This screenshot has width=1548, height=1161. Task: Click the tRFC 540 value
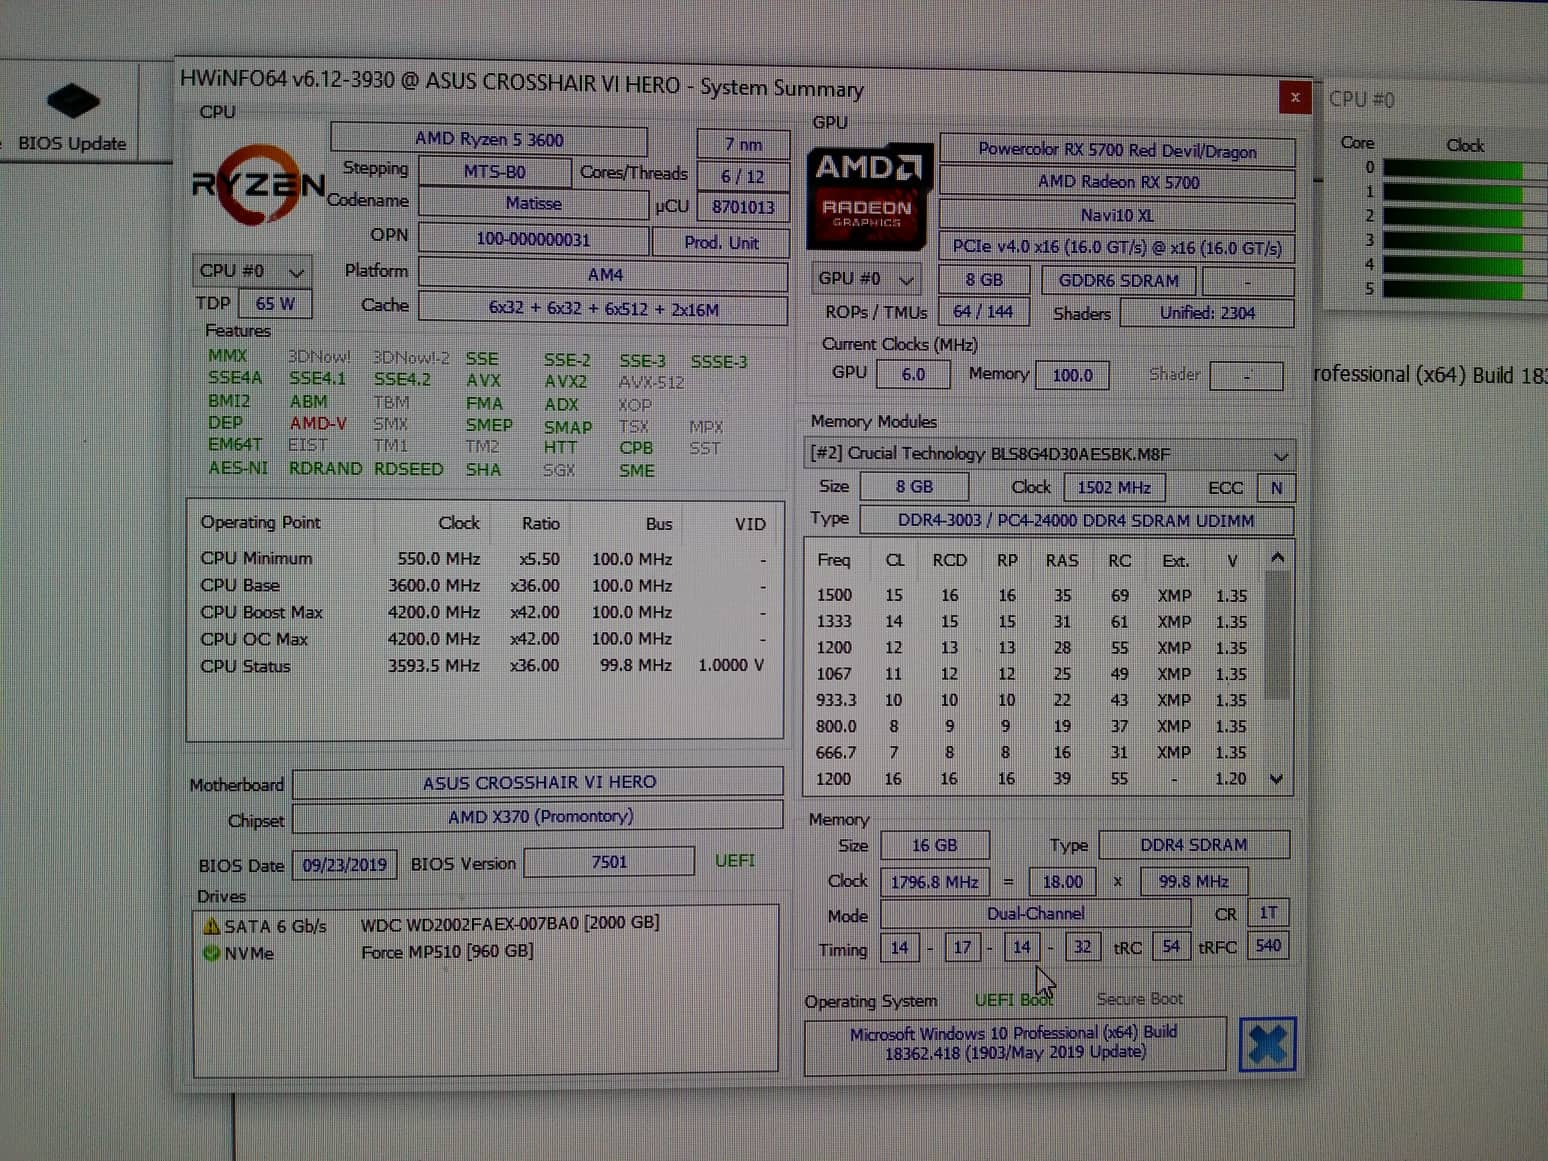click(x=1267, y=945)
